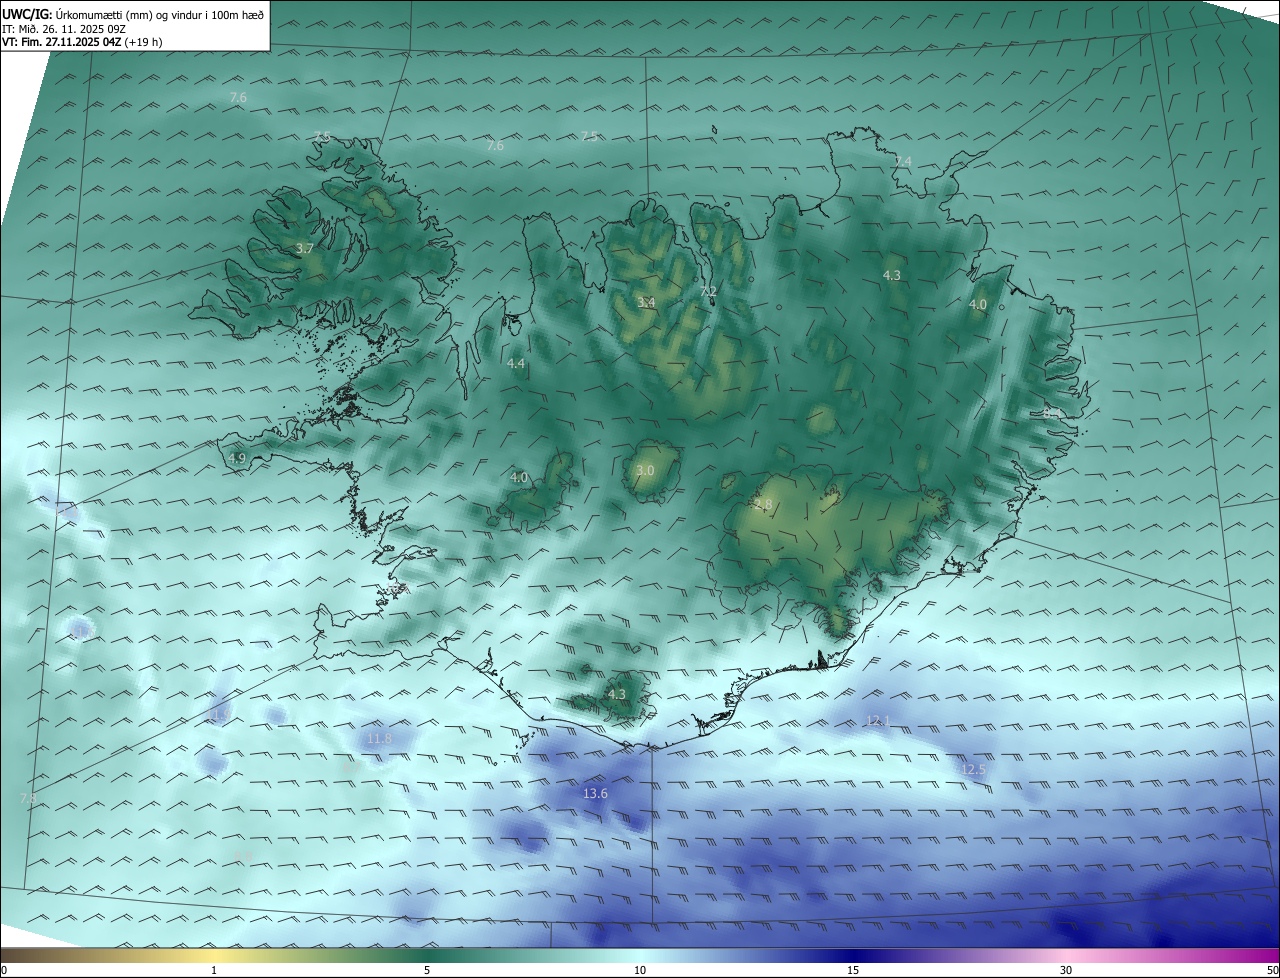
Task: Click the 4.3 value in the northeast highlands
Action: click(x=891, y=275)
